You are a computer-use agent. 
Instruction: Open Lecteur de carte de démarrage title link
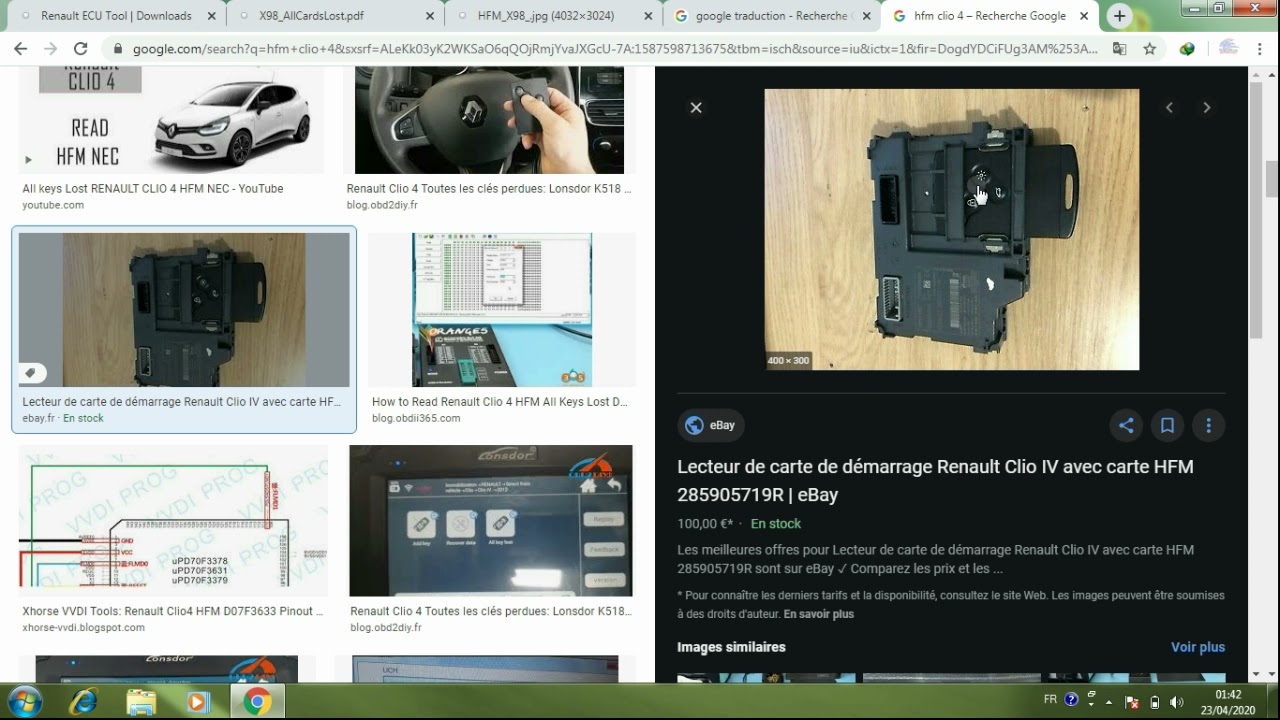click(935, 480)
